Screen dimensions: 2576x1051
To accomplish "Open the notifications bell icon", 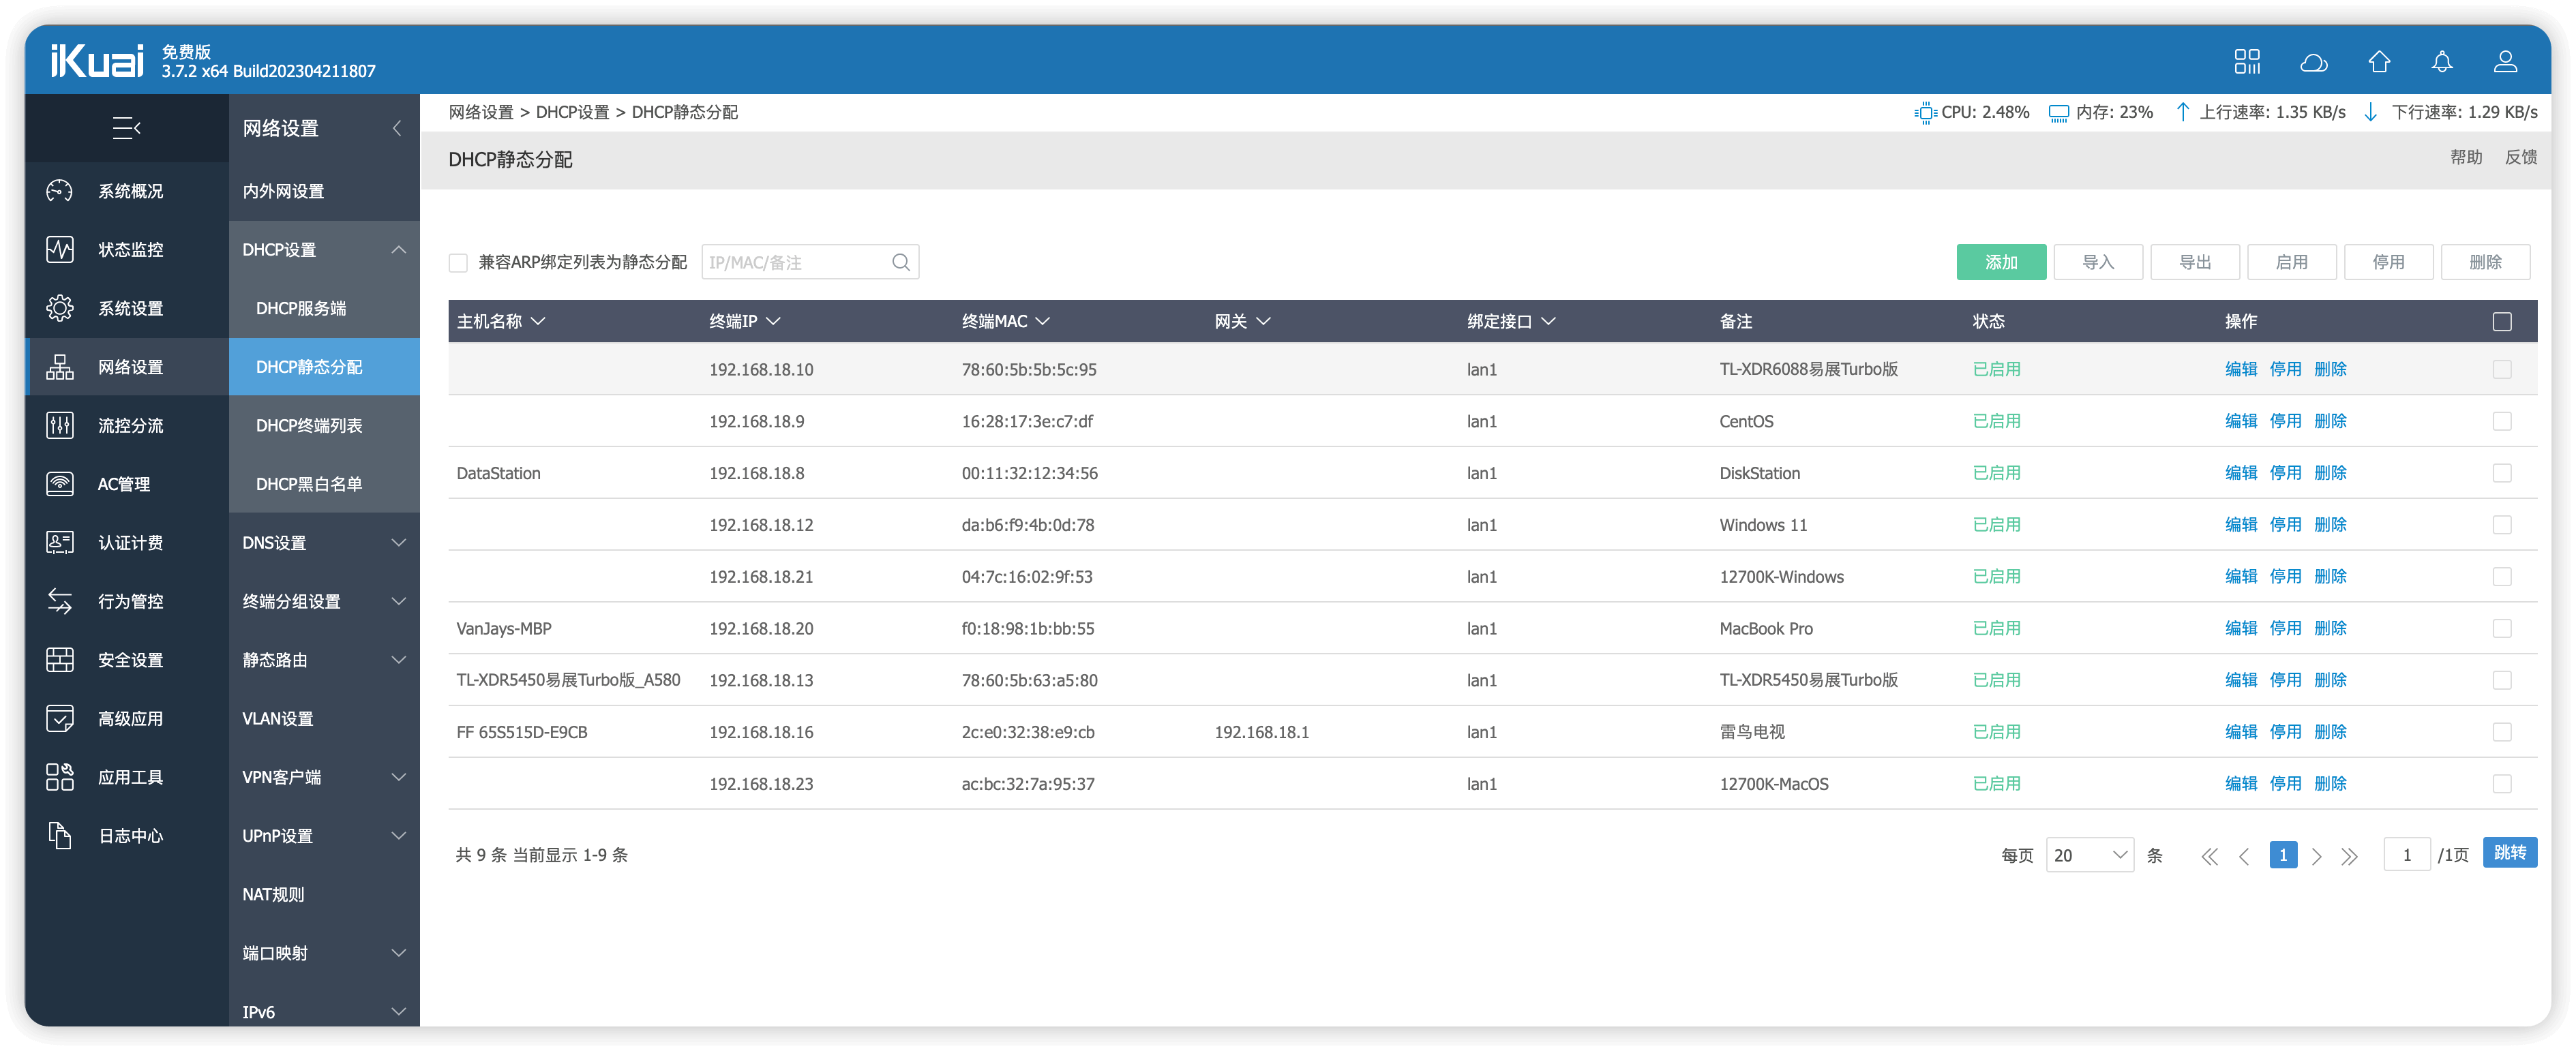I will (x=2443, y=61).
